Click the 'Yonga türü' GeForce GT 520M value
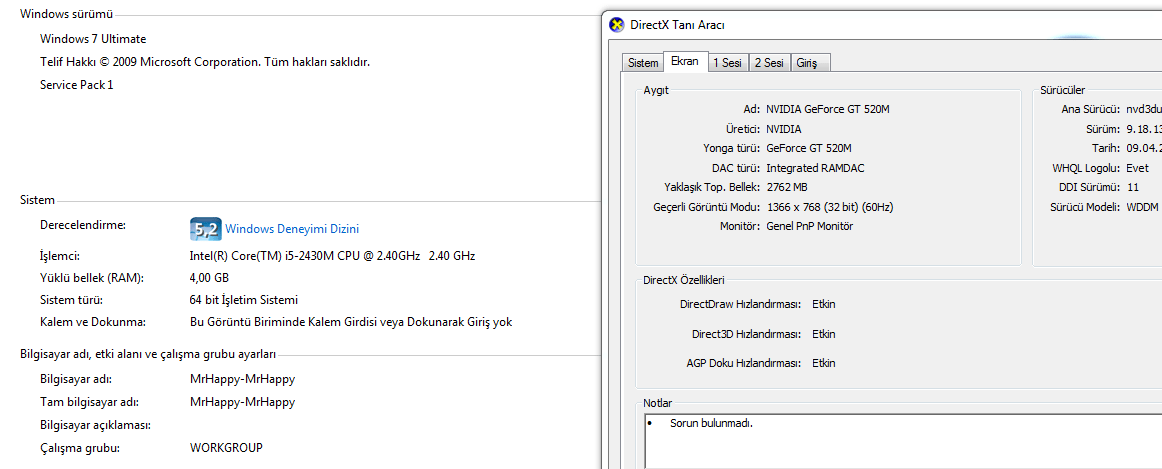 point(809,147)
